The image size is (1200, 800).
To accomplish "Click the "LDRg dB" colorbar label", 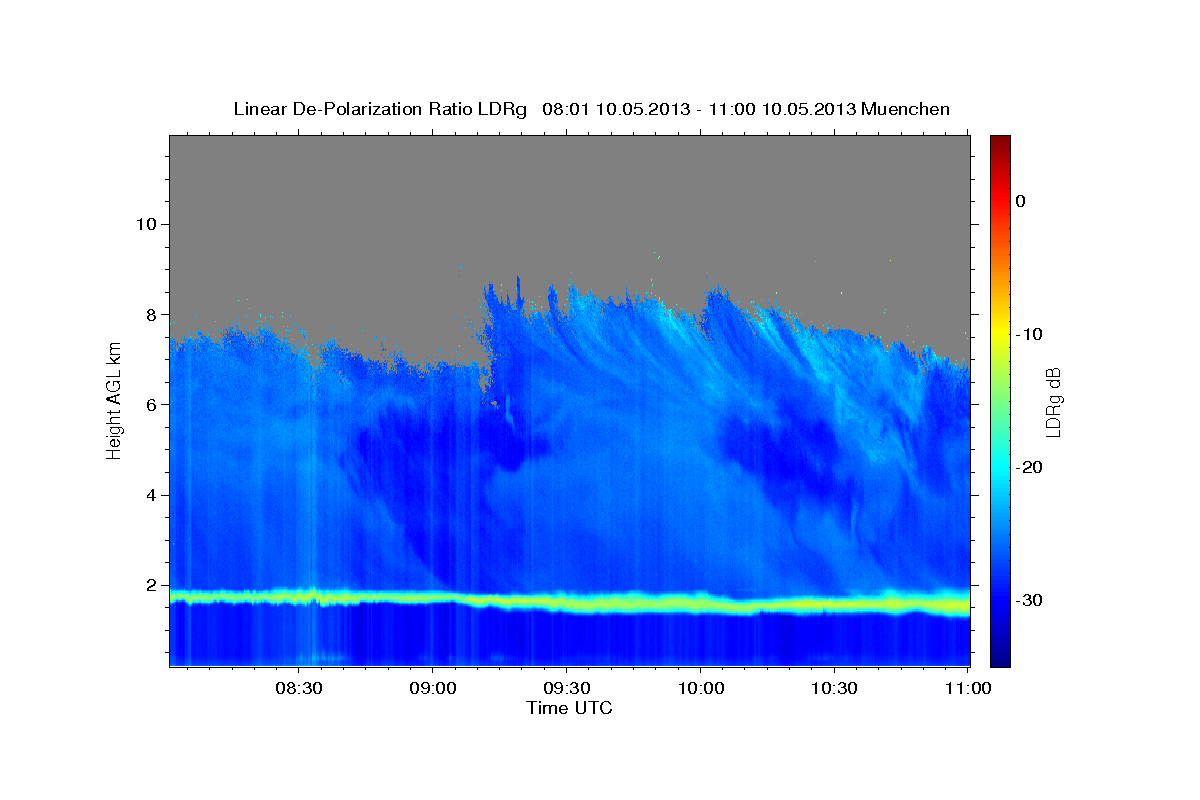I will click(x=1052, y=402).
